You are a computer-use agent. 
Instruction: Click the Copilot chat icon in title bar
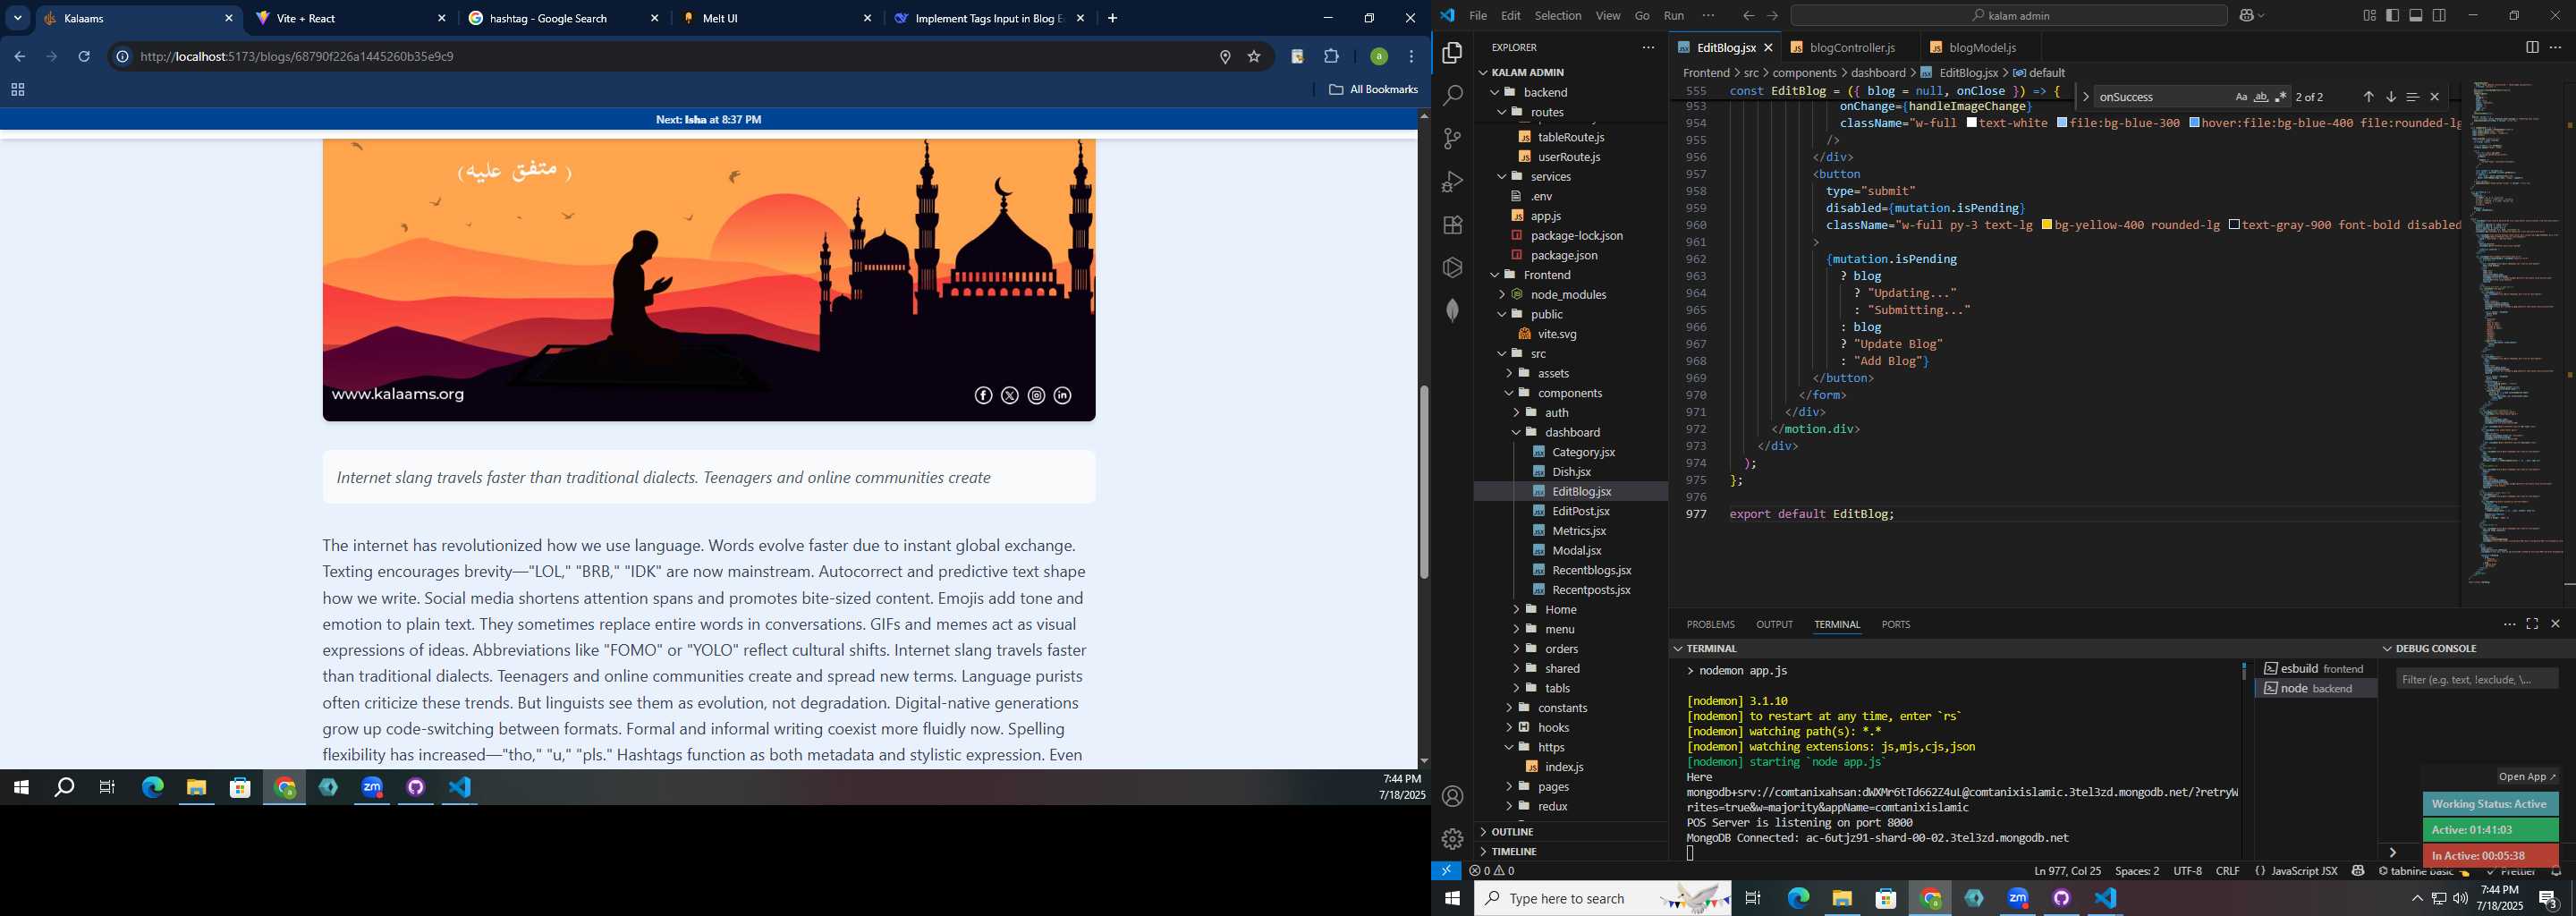[x=2246, y=15]
